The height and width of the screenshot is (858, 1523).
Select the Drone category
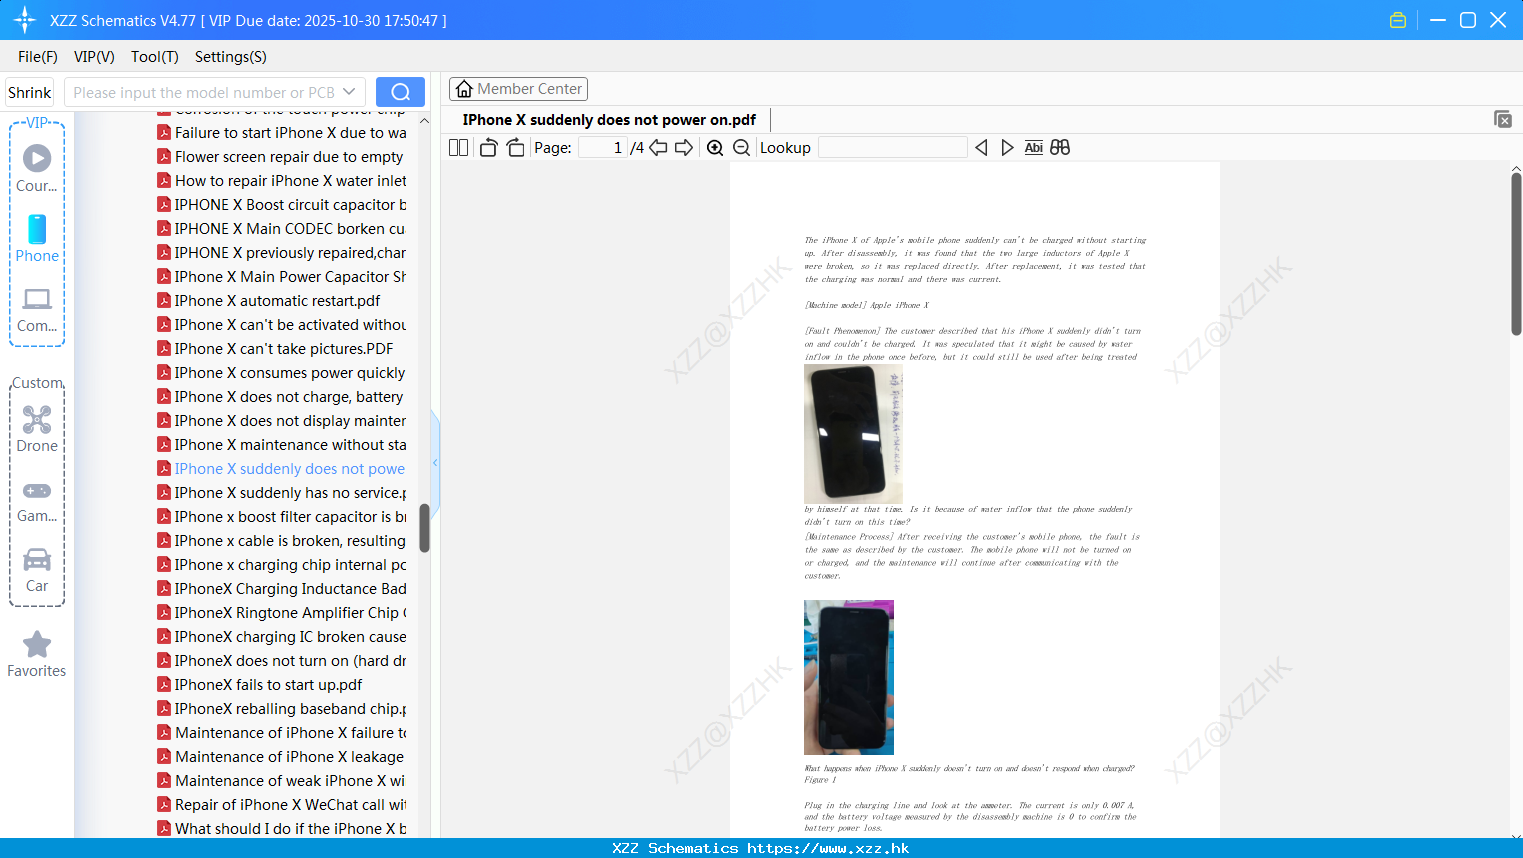coord(37,429)
